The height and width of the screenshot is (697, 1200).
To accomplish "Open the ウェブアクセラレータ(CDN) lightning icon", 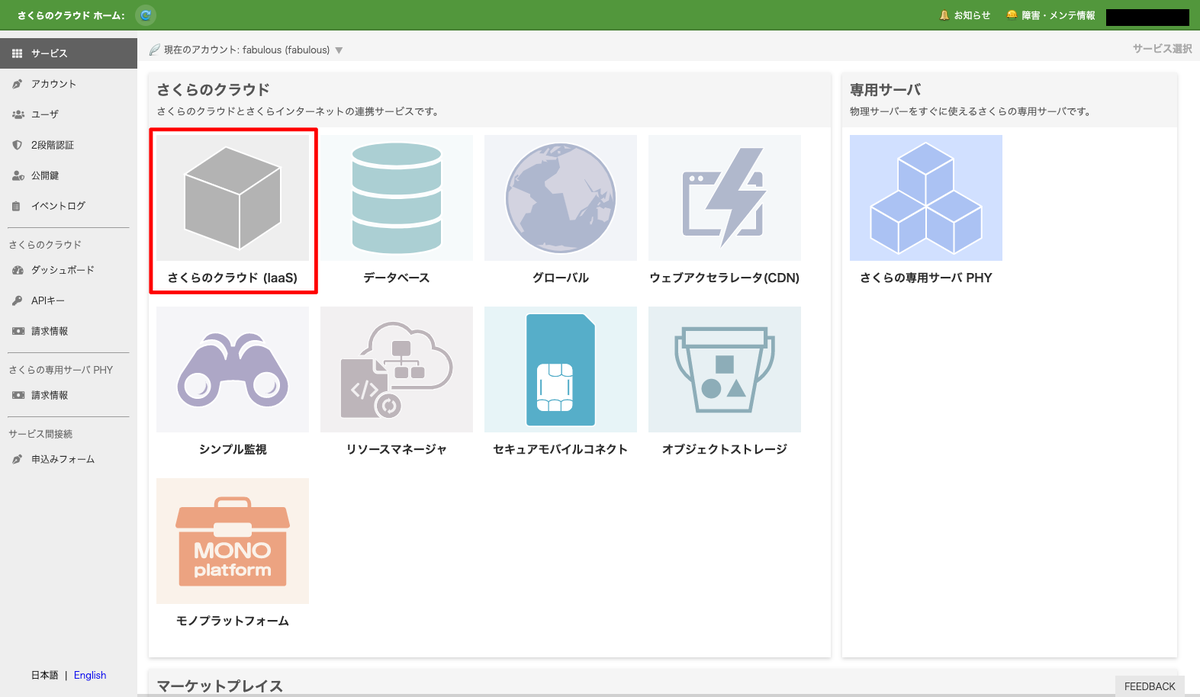I will 725,197.
